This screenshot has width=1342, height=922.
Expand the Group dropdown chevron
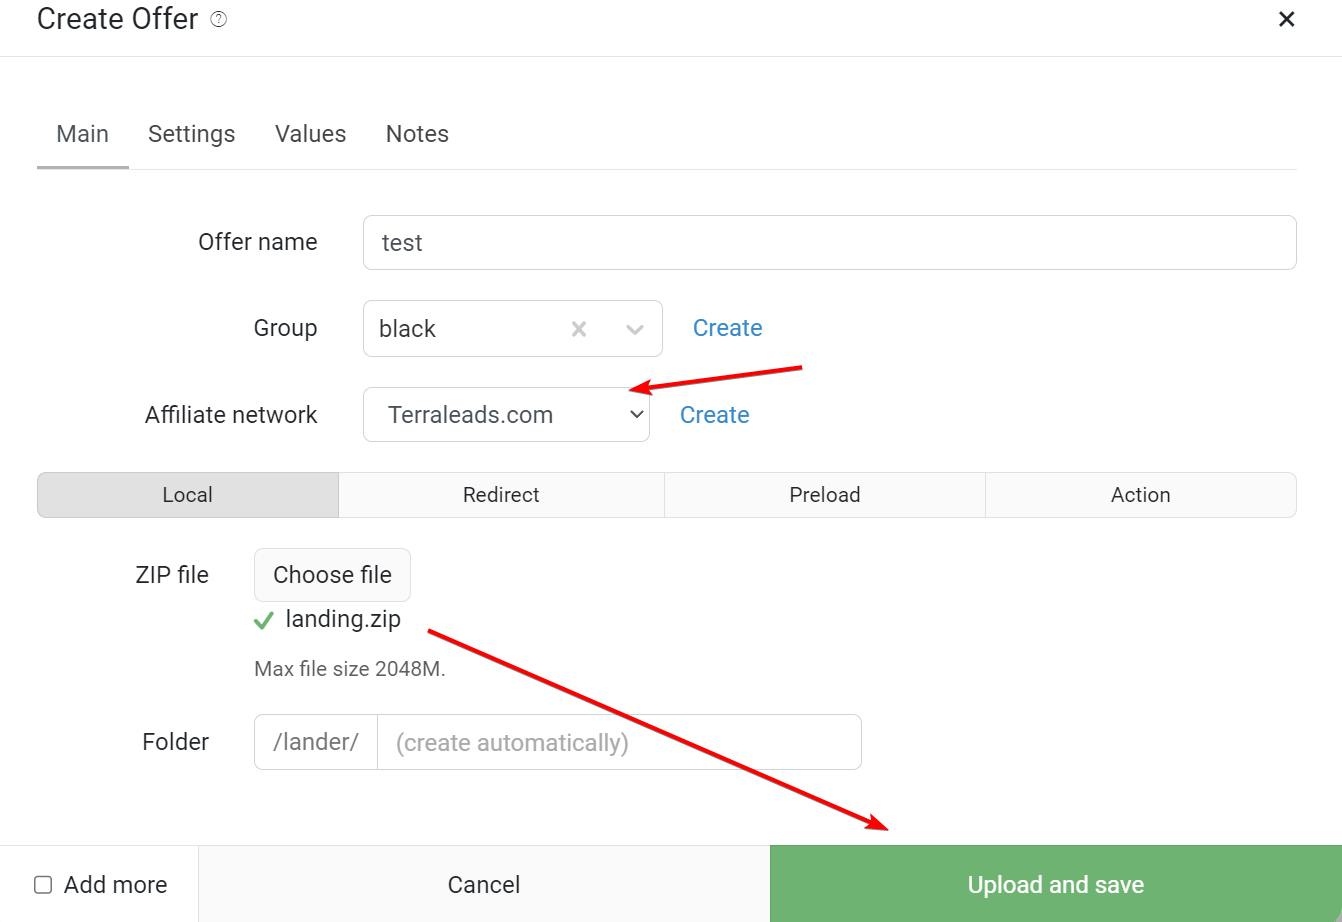635,329
